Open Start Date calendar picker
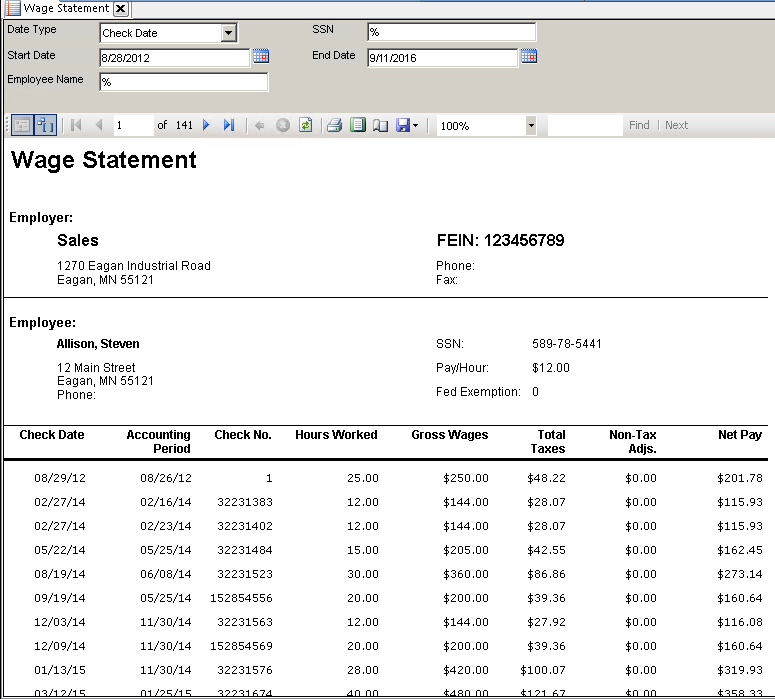This screenshot has width=775, height=699. coord(261,56)
